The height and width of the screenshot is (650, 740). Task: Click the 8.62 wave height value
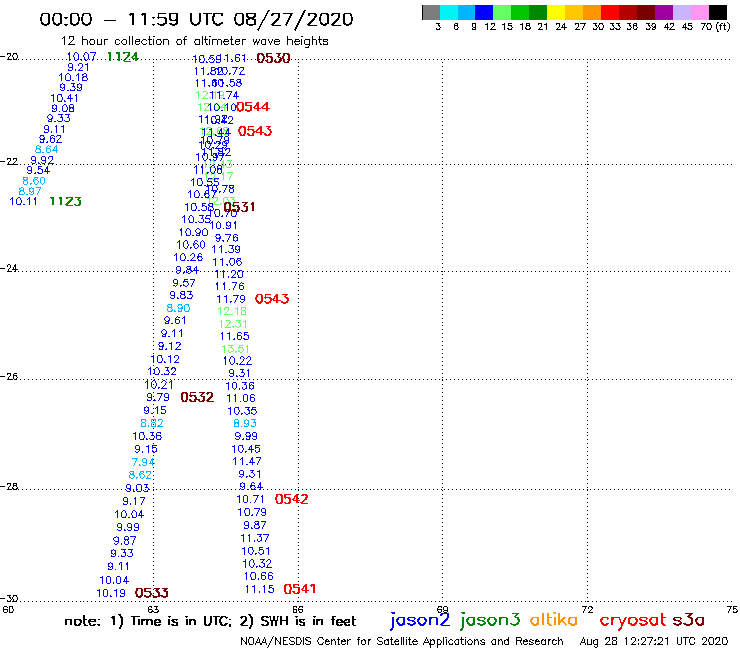click(x=140, y=475)
